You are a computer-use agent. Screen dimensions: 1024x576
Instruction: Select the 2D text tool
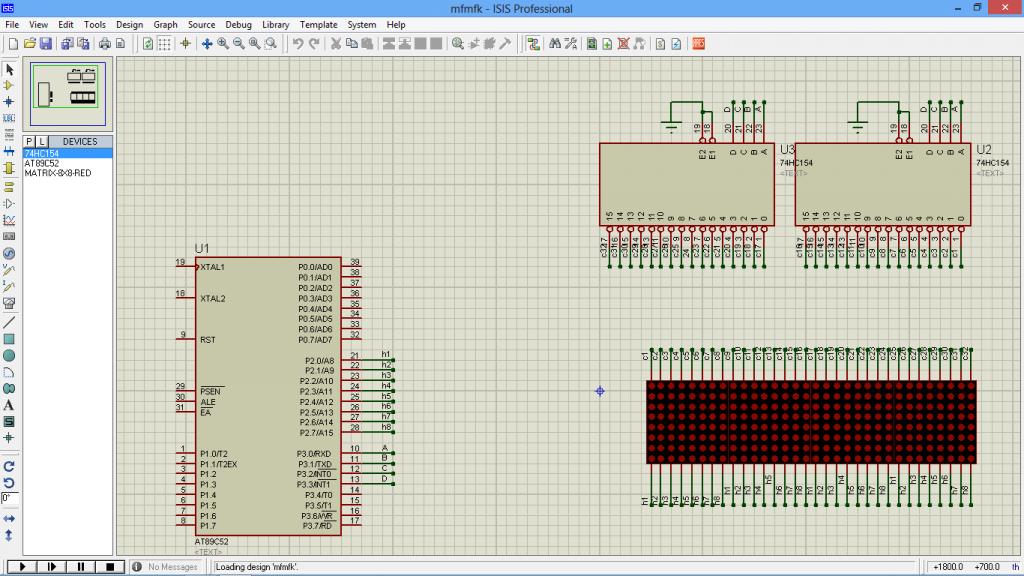tap(9, 405)
